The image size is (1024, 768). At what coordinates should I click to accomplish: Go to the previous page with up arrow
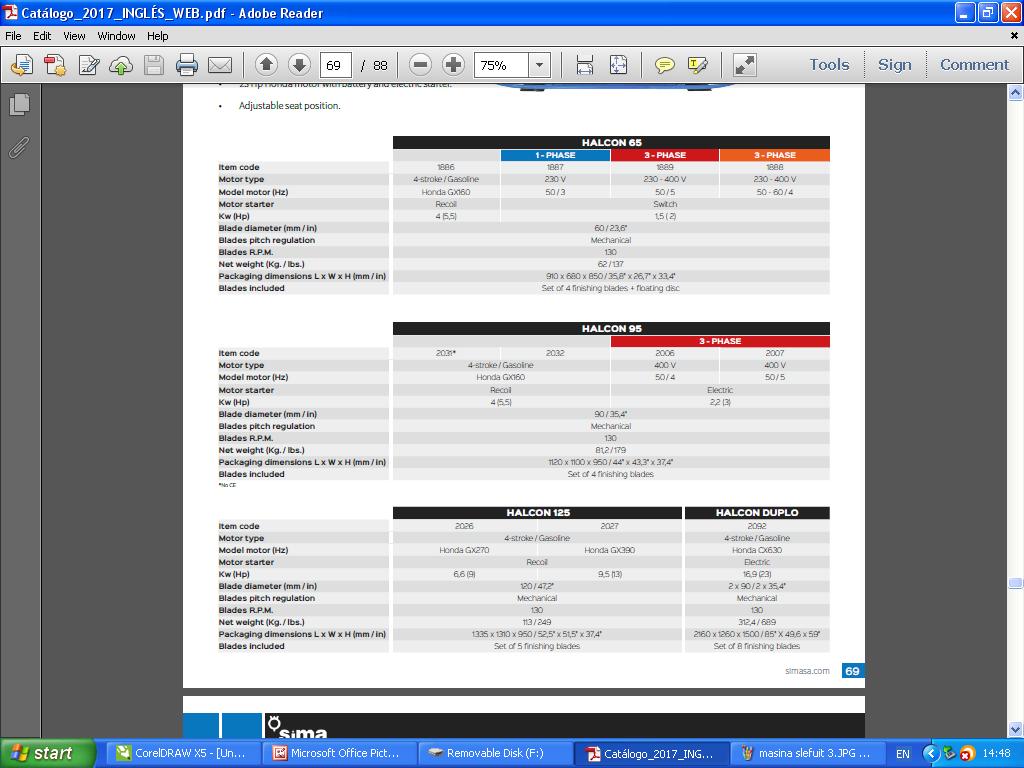click(x=266, y=65)
